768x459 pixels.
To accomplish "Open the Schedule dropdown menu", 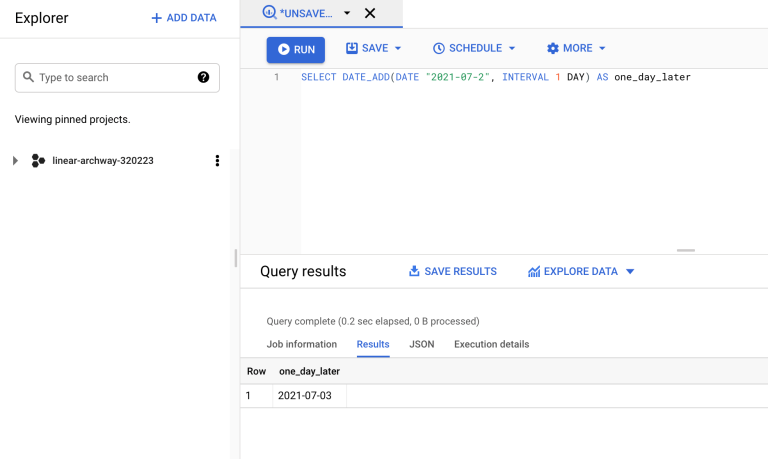I will click(512, 48).
